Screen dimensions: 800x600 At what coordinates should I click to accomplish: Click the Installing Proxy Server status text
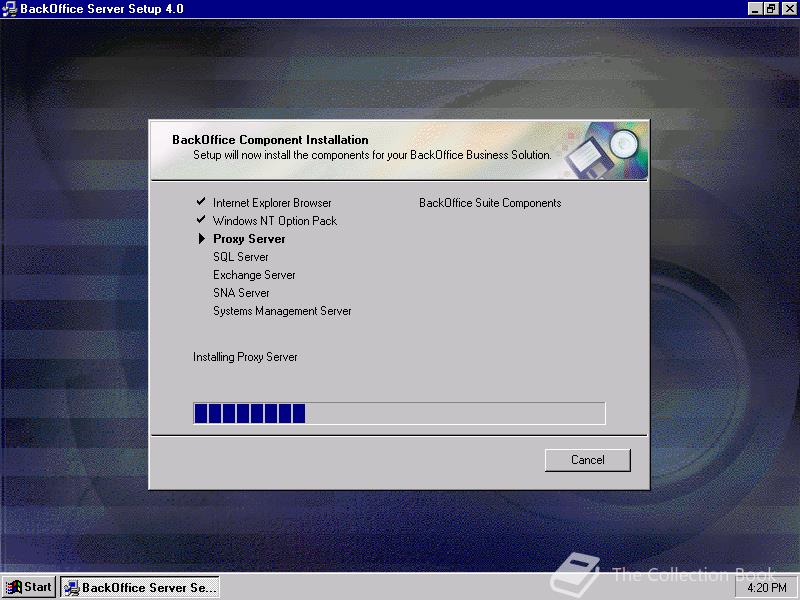point(245,357)
